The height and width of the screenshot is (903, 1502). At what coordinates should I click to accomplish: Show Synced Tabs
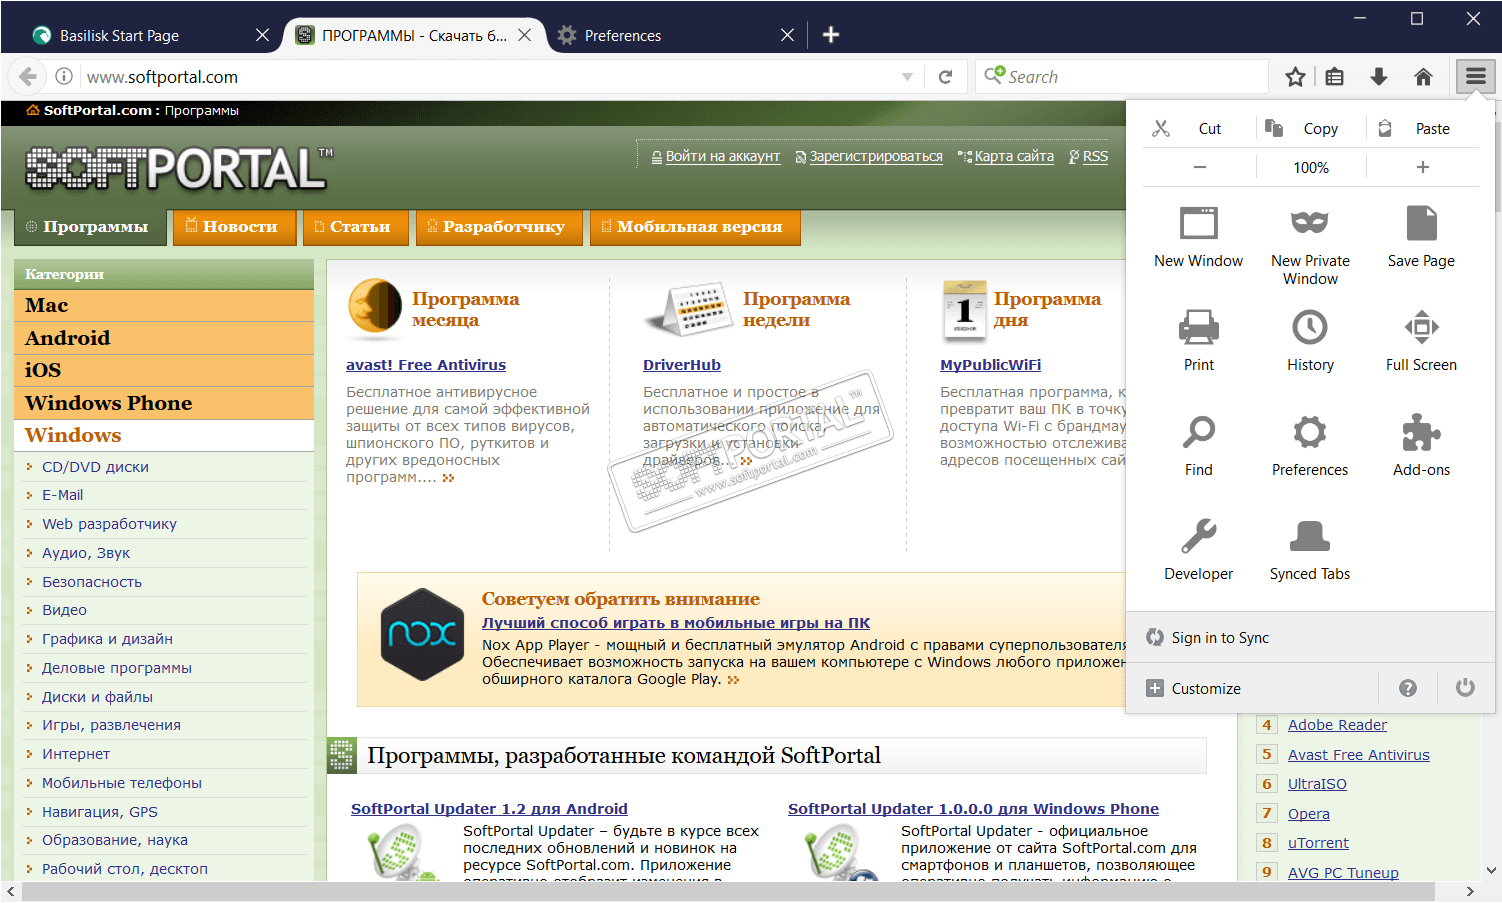pos(1310,550)
